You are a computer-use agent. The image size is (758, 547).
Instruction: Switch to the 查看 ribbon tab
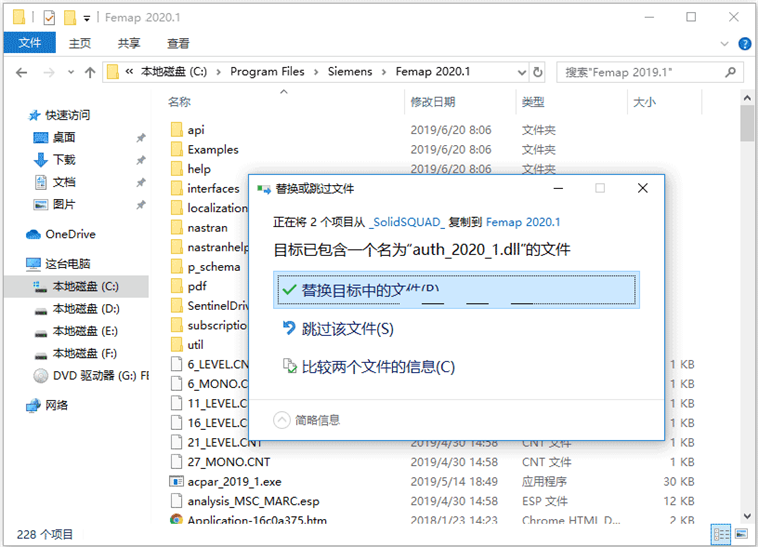point(178,43)
